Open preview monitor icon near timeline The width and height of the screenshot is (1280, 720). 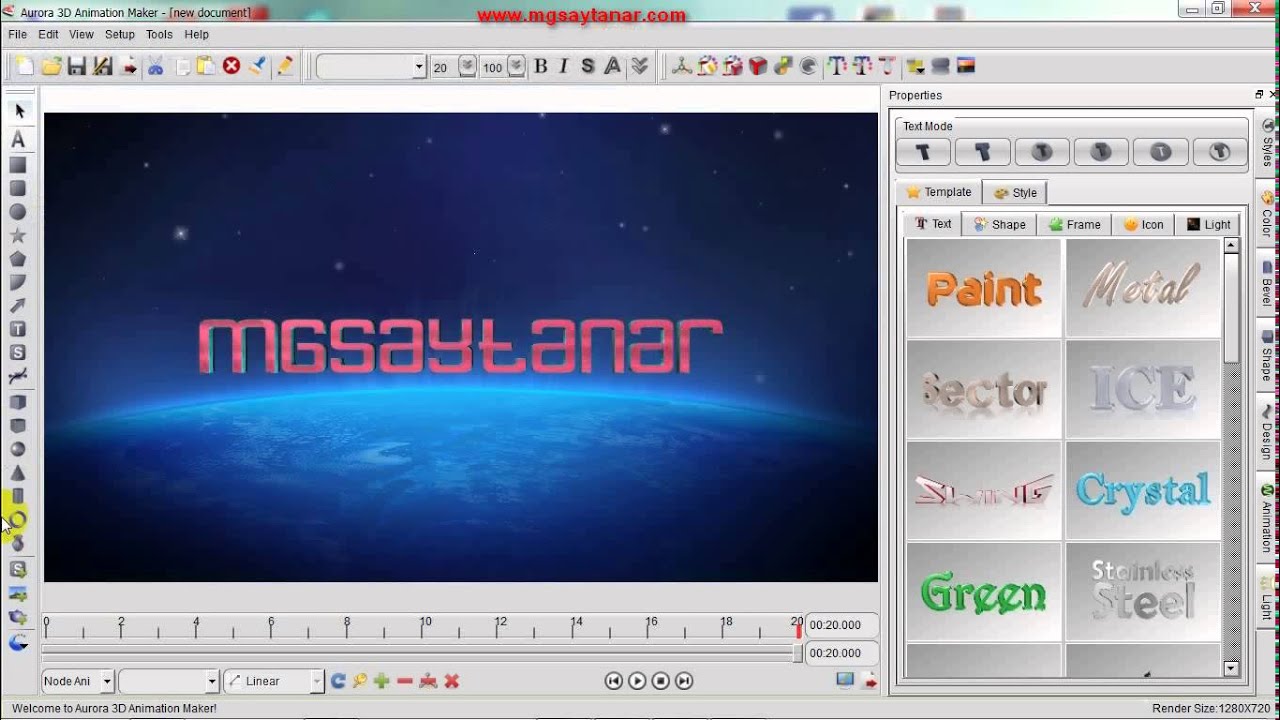[x=845, y=681]
